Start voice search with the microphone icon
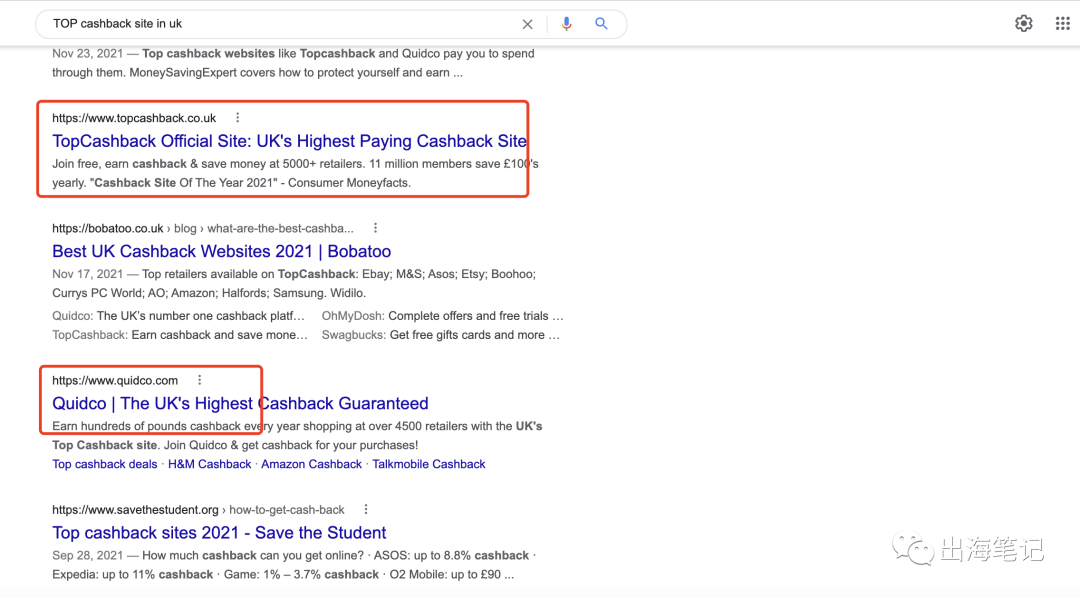Image resolution: width=1080 pixels, height=597 pixels. pyautogui.click(x=566, y=24)
